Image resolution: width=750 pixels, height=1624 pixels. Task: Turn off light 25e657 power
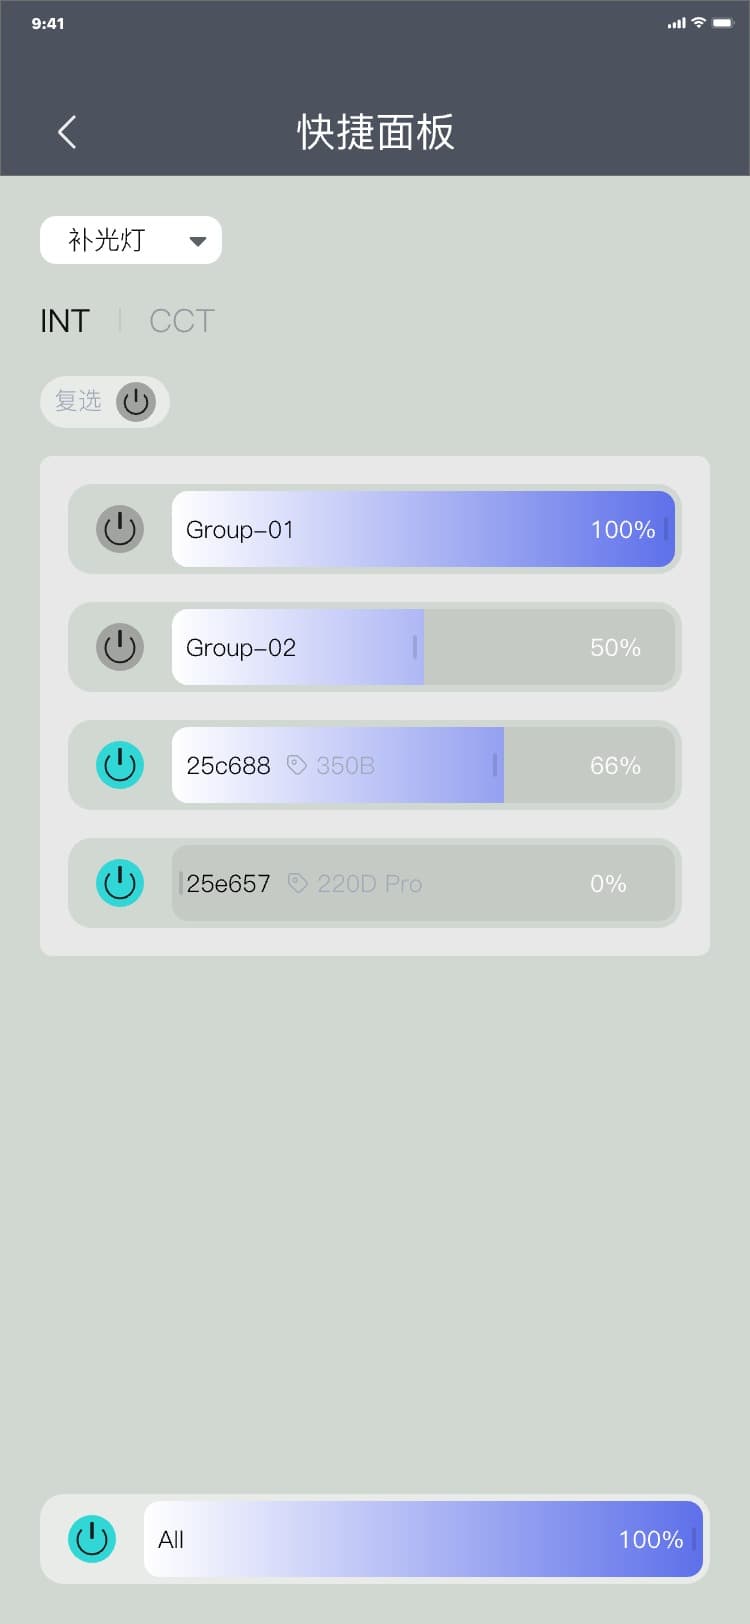click(120, 883)
